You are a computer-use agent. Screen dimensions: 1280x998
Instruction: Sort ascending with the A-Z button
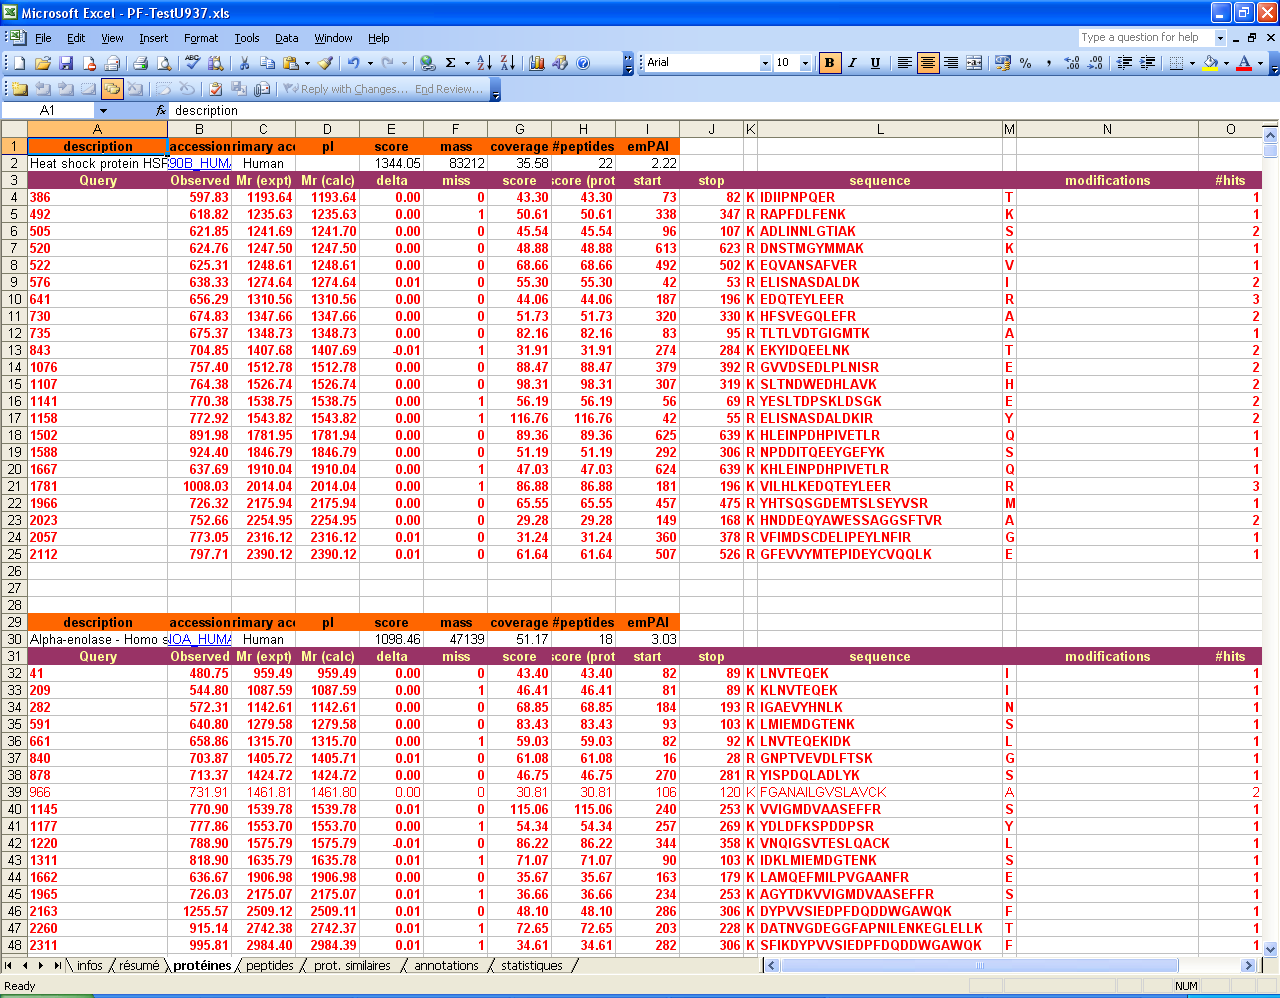click(484, 63)
